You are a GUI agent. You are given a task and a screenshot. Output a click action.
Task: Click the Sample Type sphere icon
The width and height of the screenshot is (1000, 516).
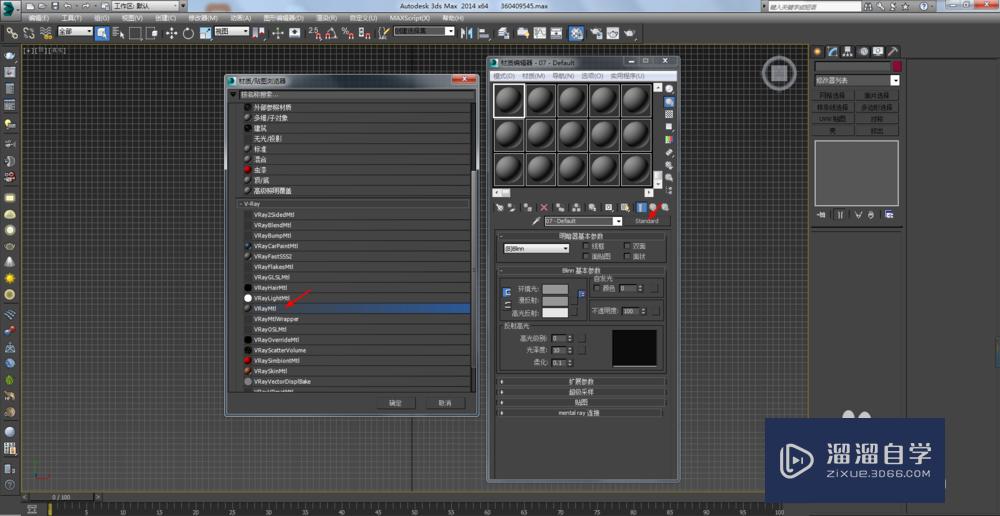[x=669, y=89]
